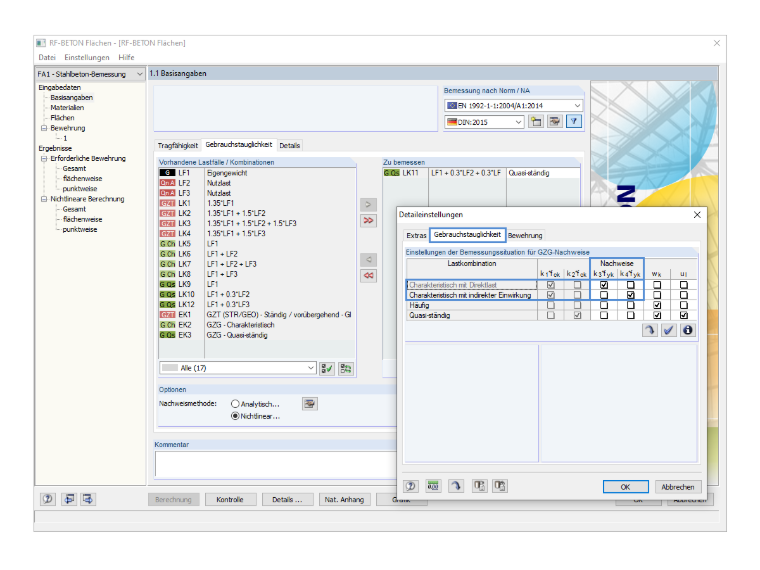Click the restore defaults arrow icon in the Detaileinstellungen dialog footer
The height and width of the screenshot is (570, 760).
pos(456,486)
